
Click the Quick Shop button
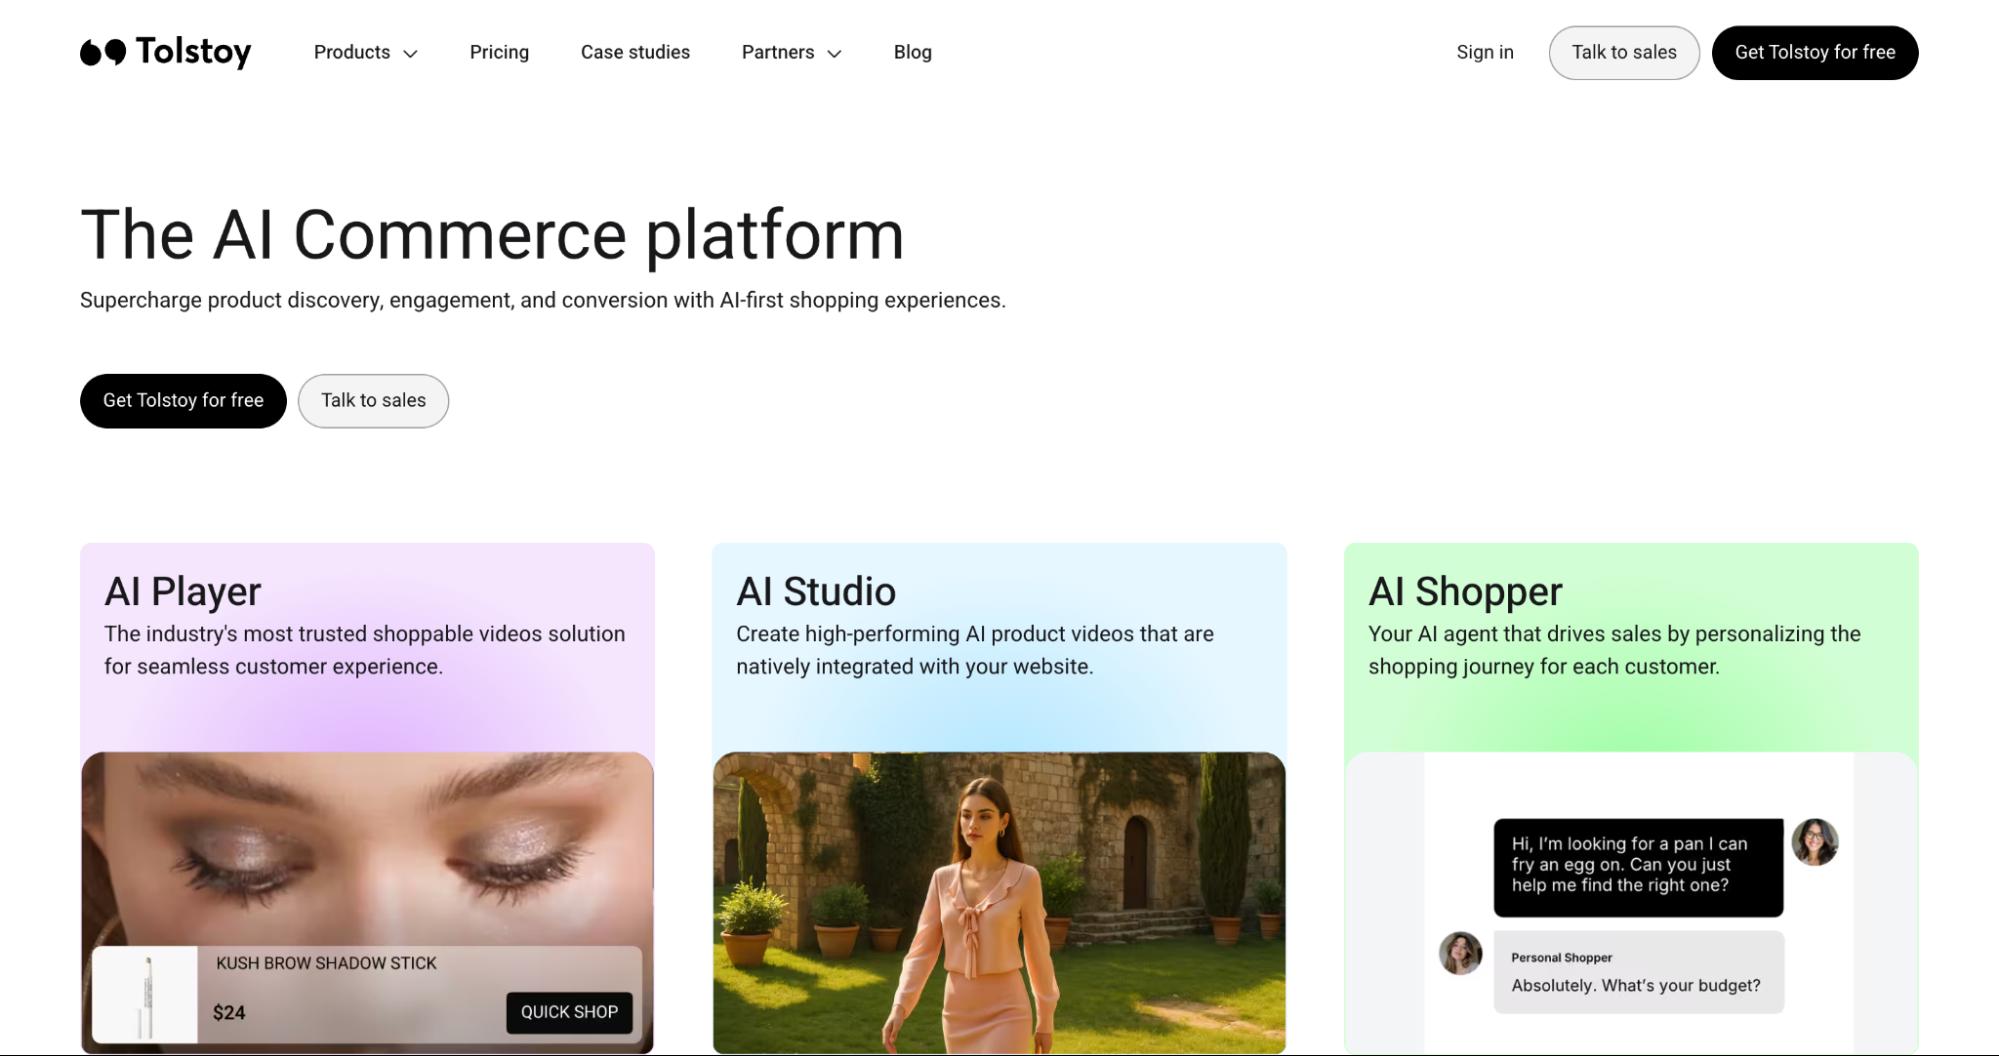click(568, 1011)
